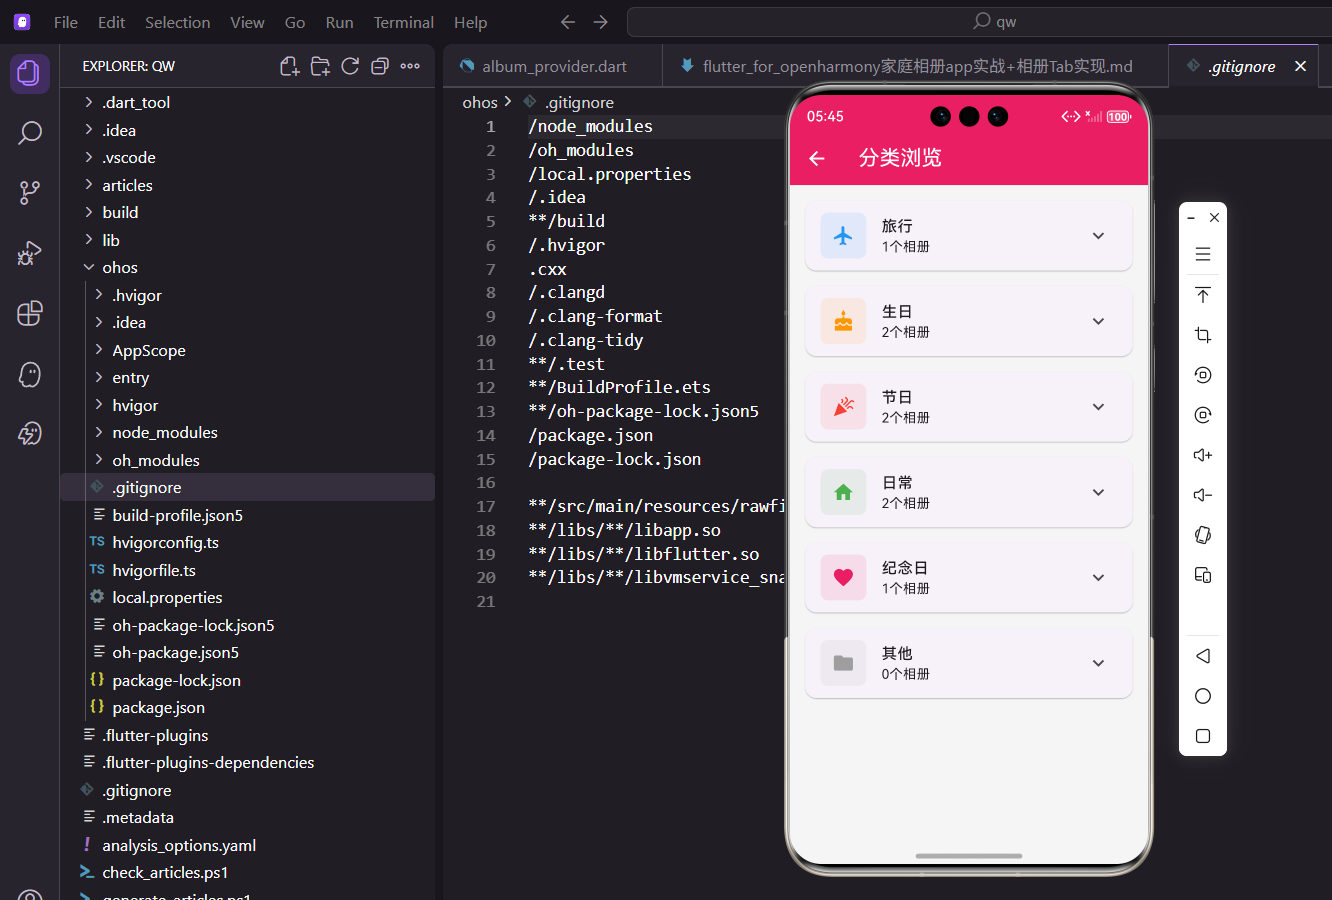1332x900 pixels.
Task: Go back using the 分类浏览 arrow
Action: (817, 158)
